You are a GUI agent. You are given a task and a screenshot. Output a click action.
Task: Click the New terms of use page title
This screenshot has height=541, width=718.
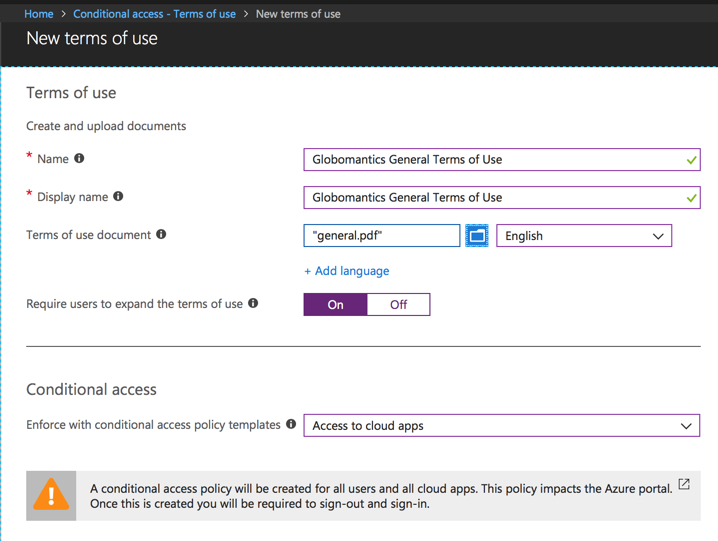click(x=92, y=38)
